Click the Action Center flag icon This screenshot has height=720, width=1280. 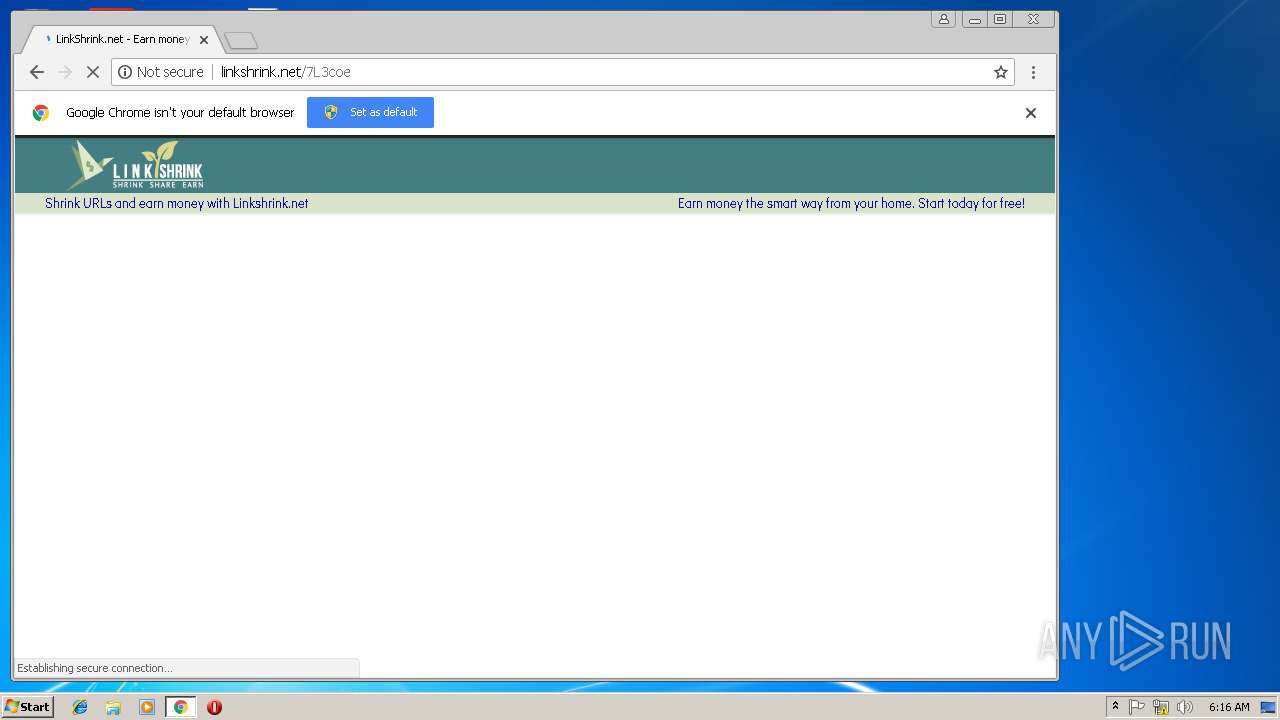(x=1137, y=707)
